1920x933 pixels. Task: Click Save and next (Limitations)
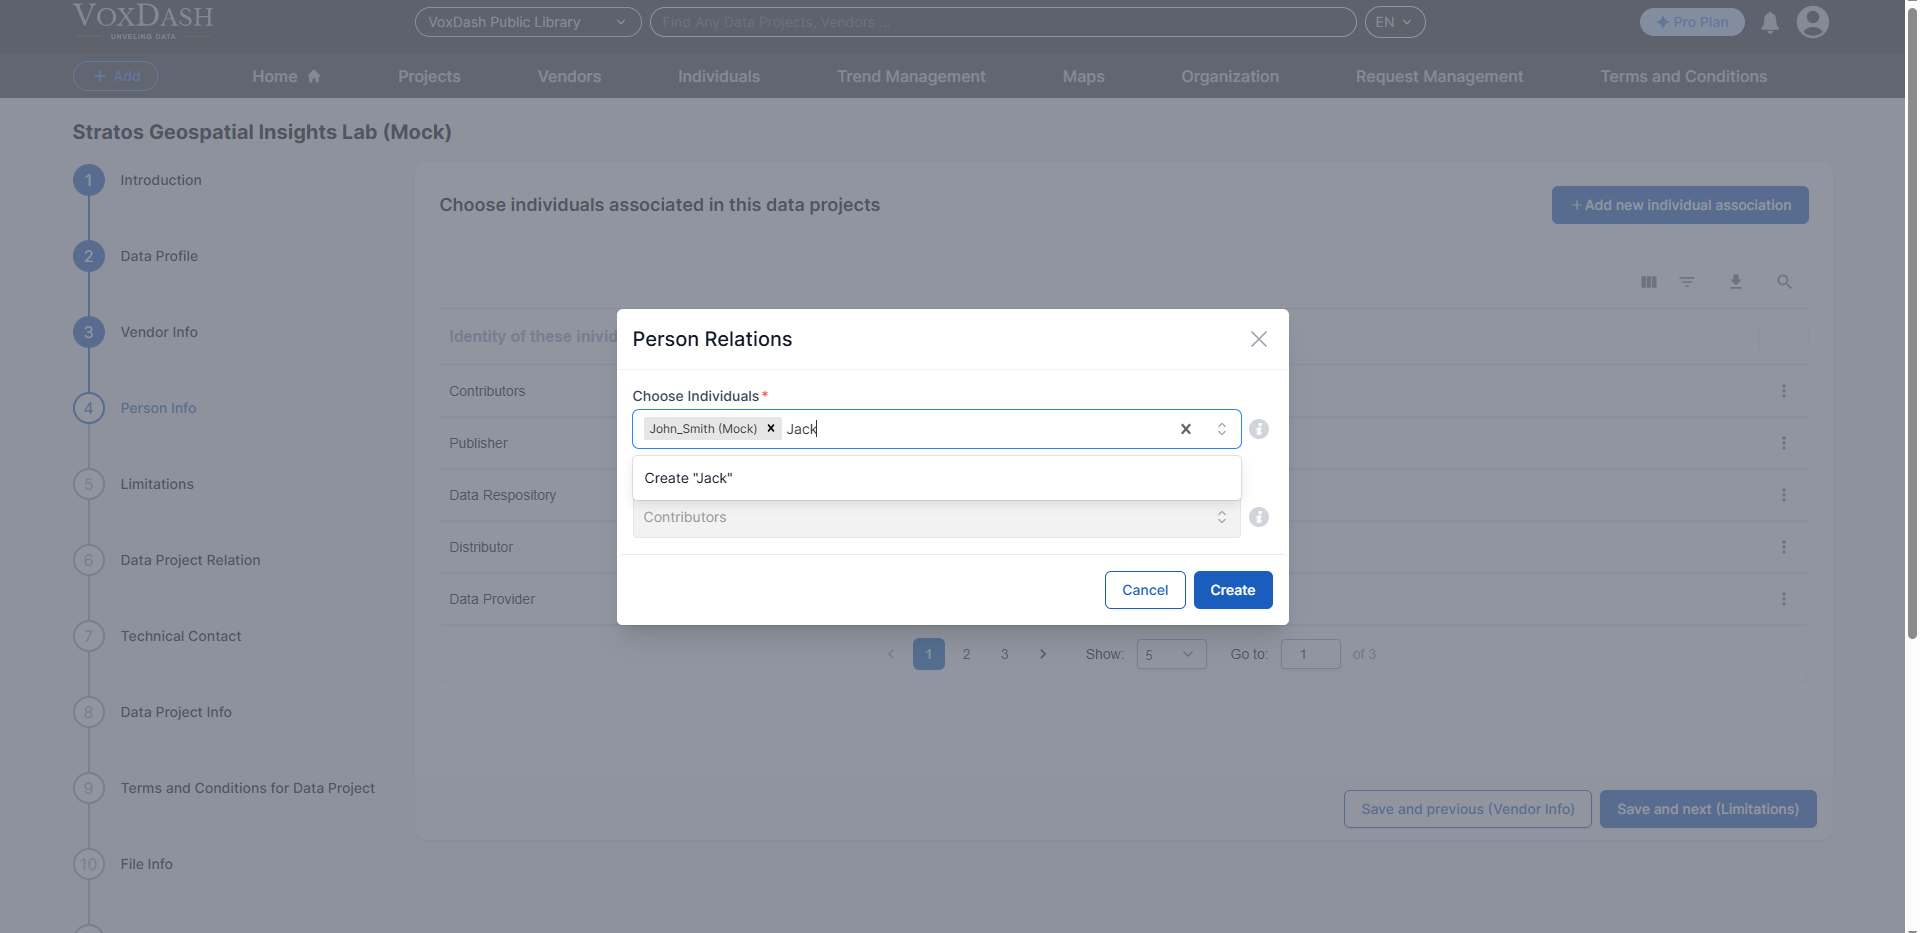(x=1707, y=809)
